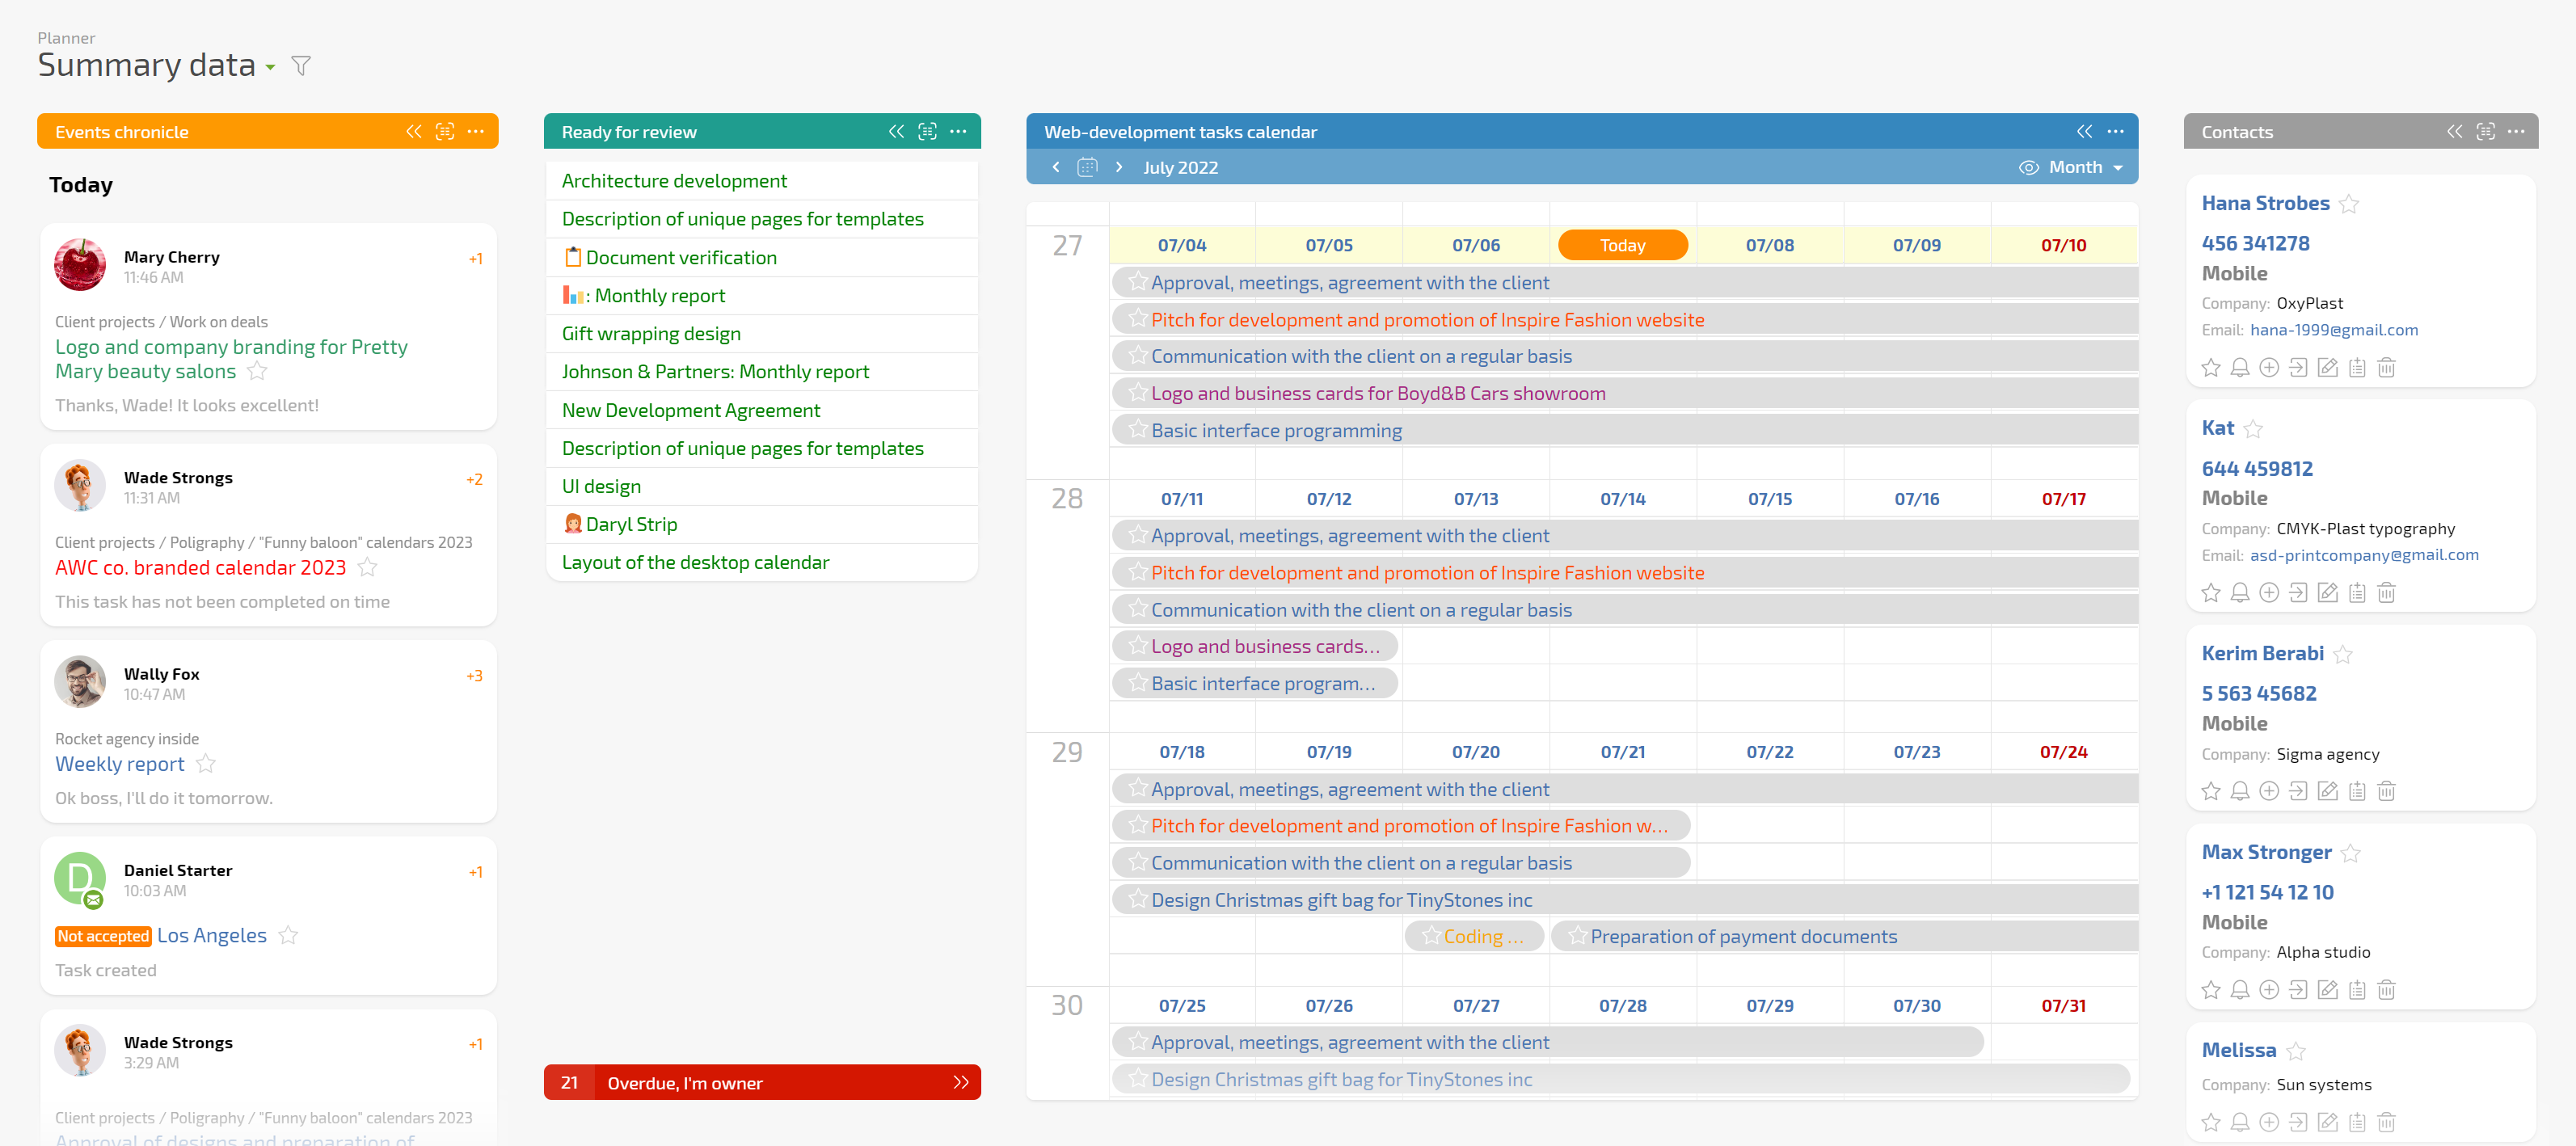
Task: Select Gift wrapping design list item
Action: (650, 333)
